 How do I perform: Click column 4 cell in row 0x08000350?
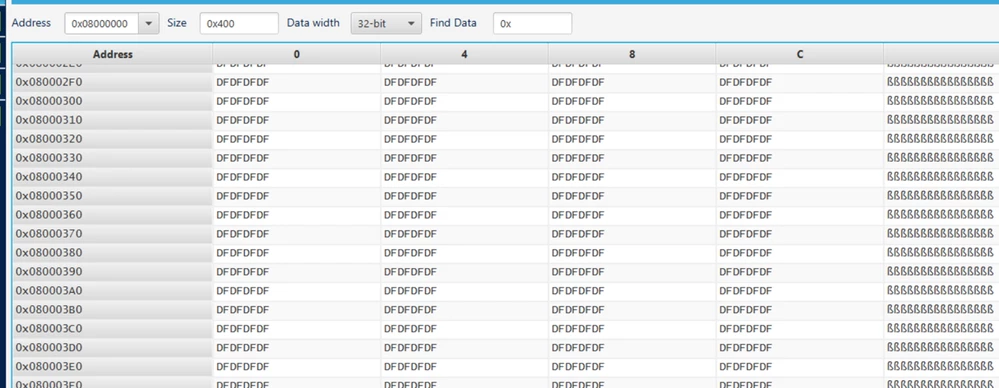point(464,196)
